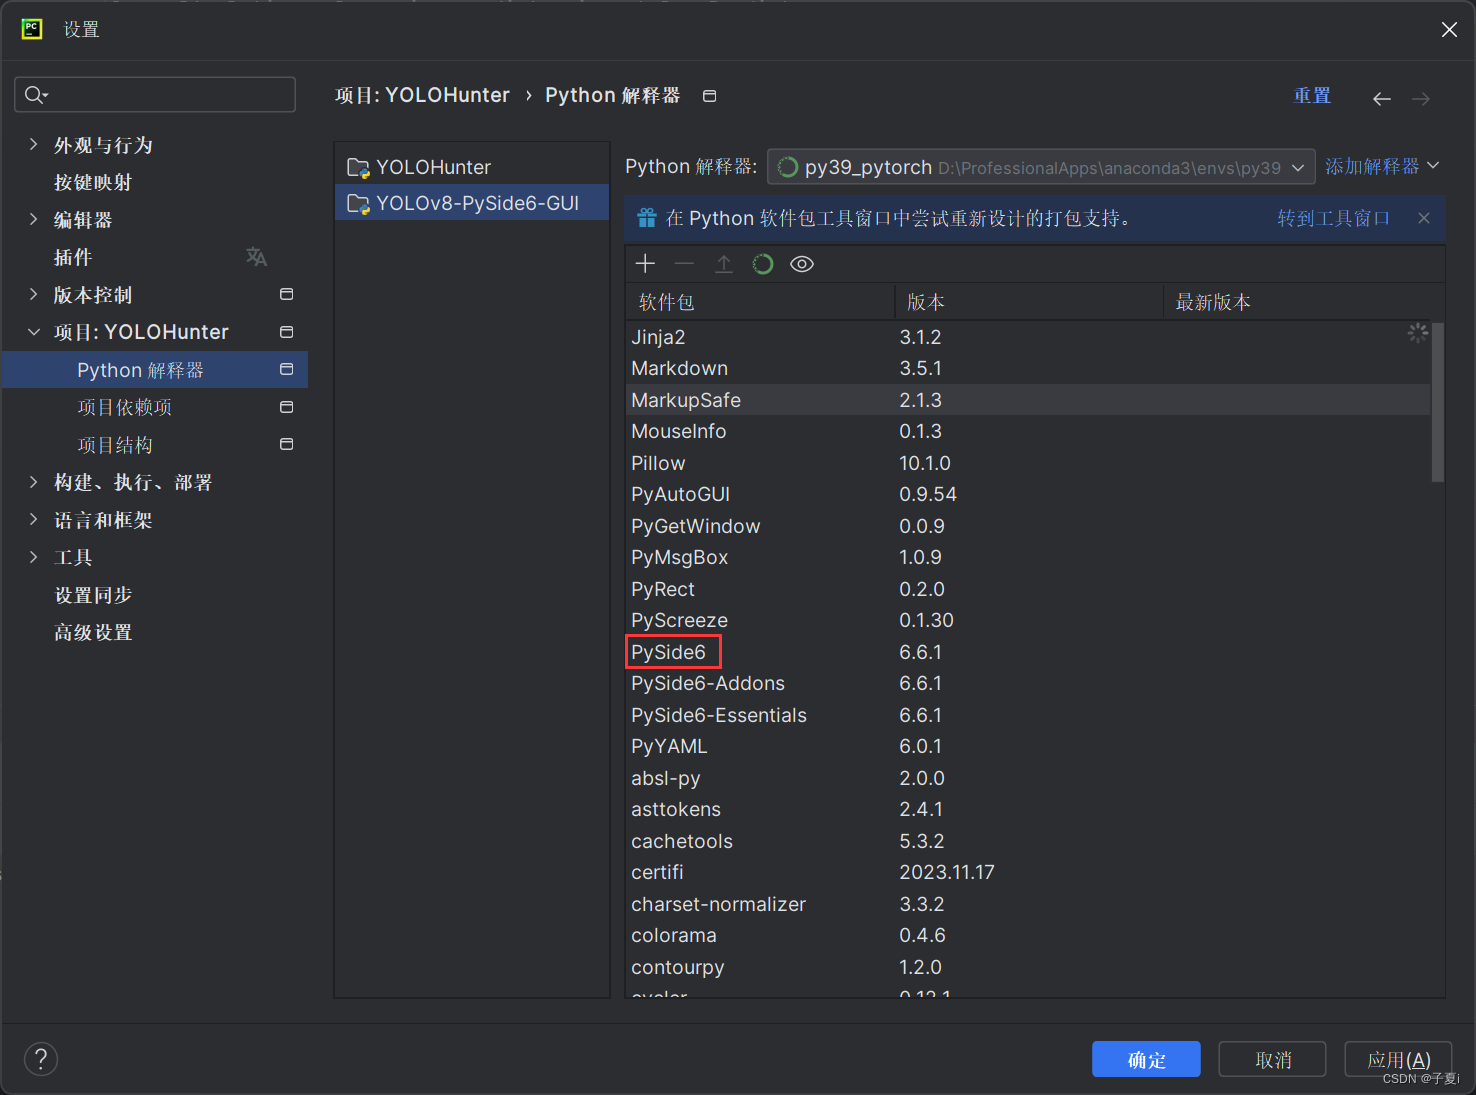Click the green reload packages icon
1476x1095 pixels.
point(763,264)
